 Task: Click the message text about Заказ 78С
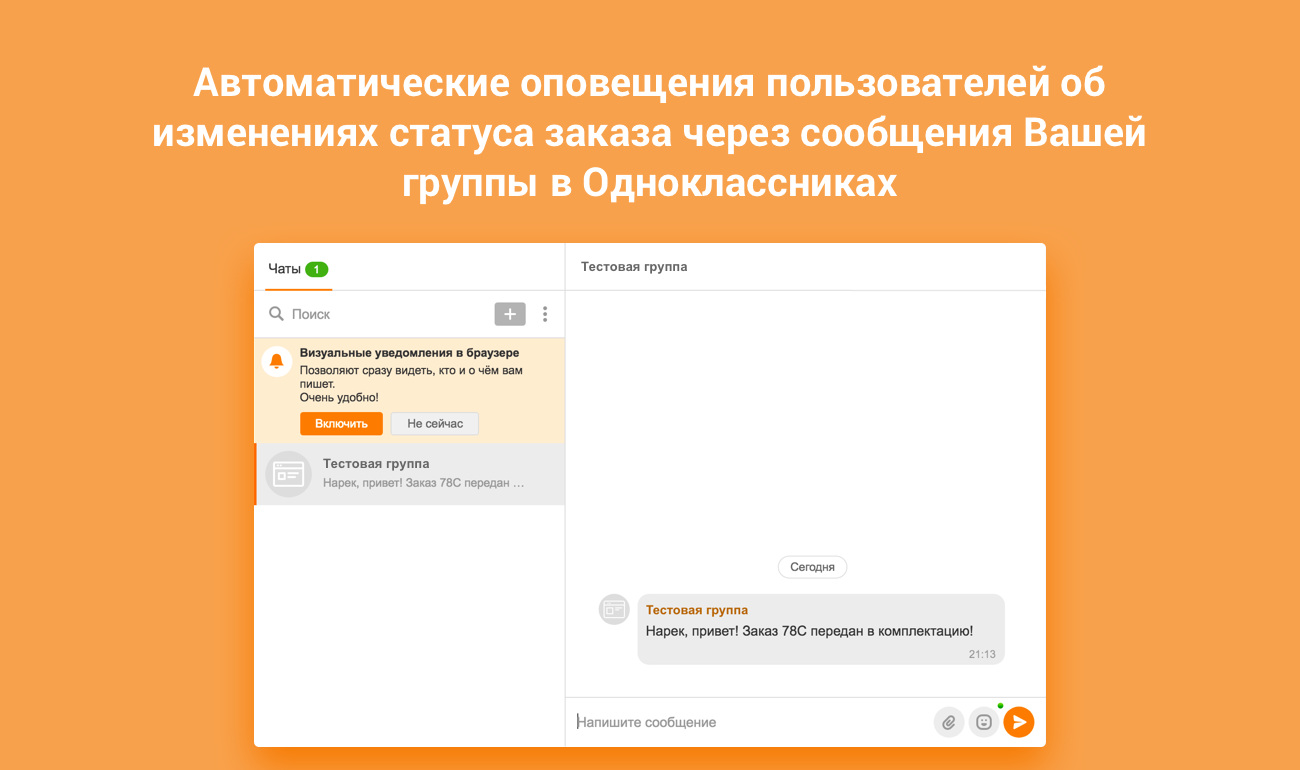point(810,631)
